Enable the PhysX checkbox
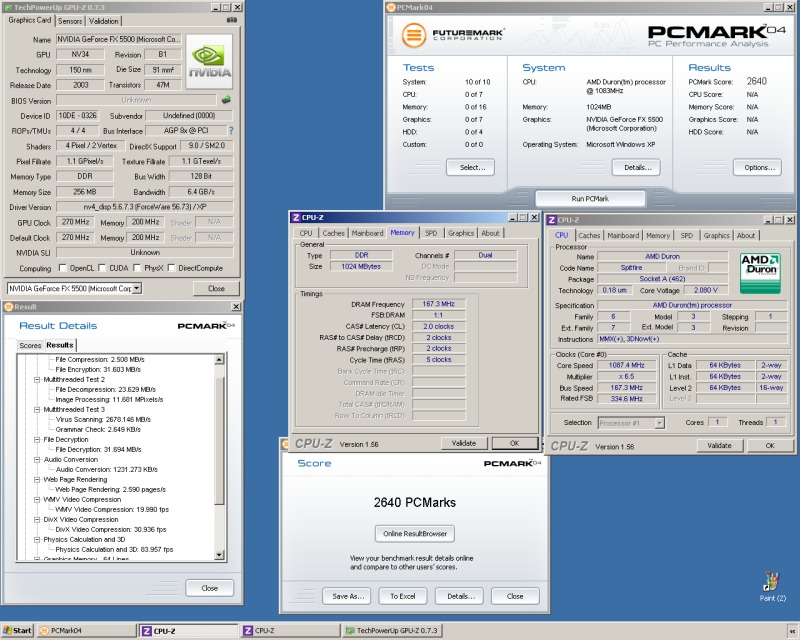800x640 pixels. tap(137, 267)
